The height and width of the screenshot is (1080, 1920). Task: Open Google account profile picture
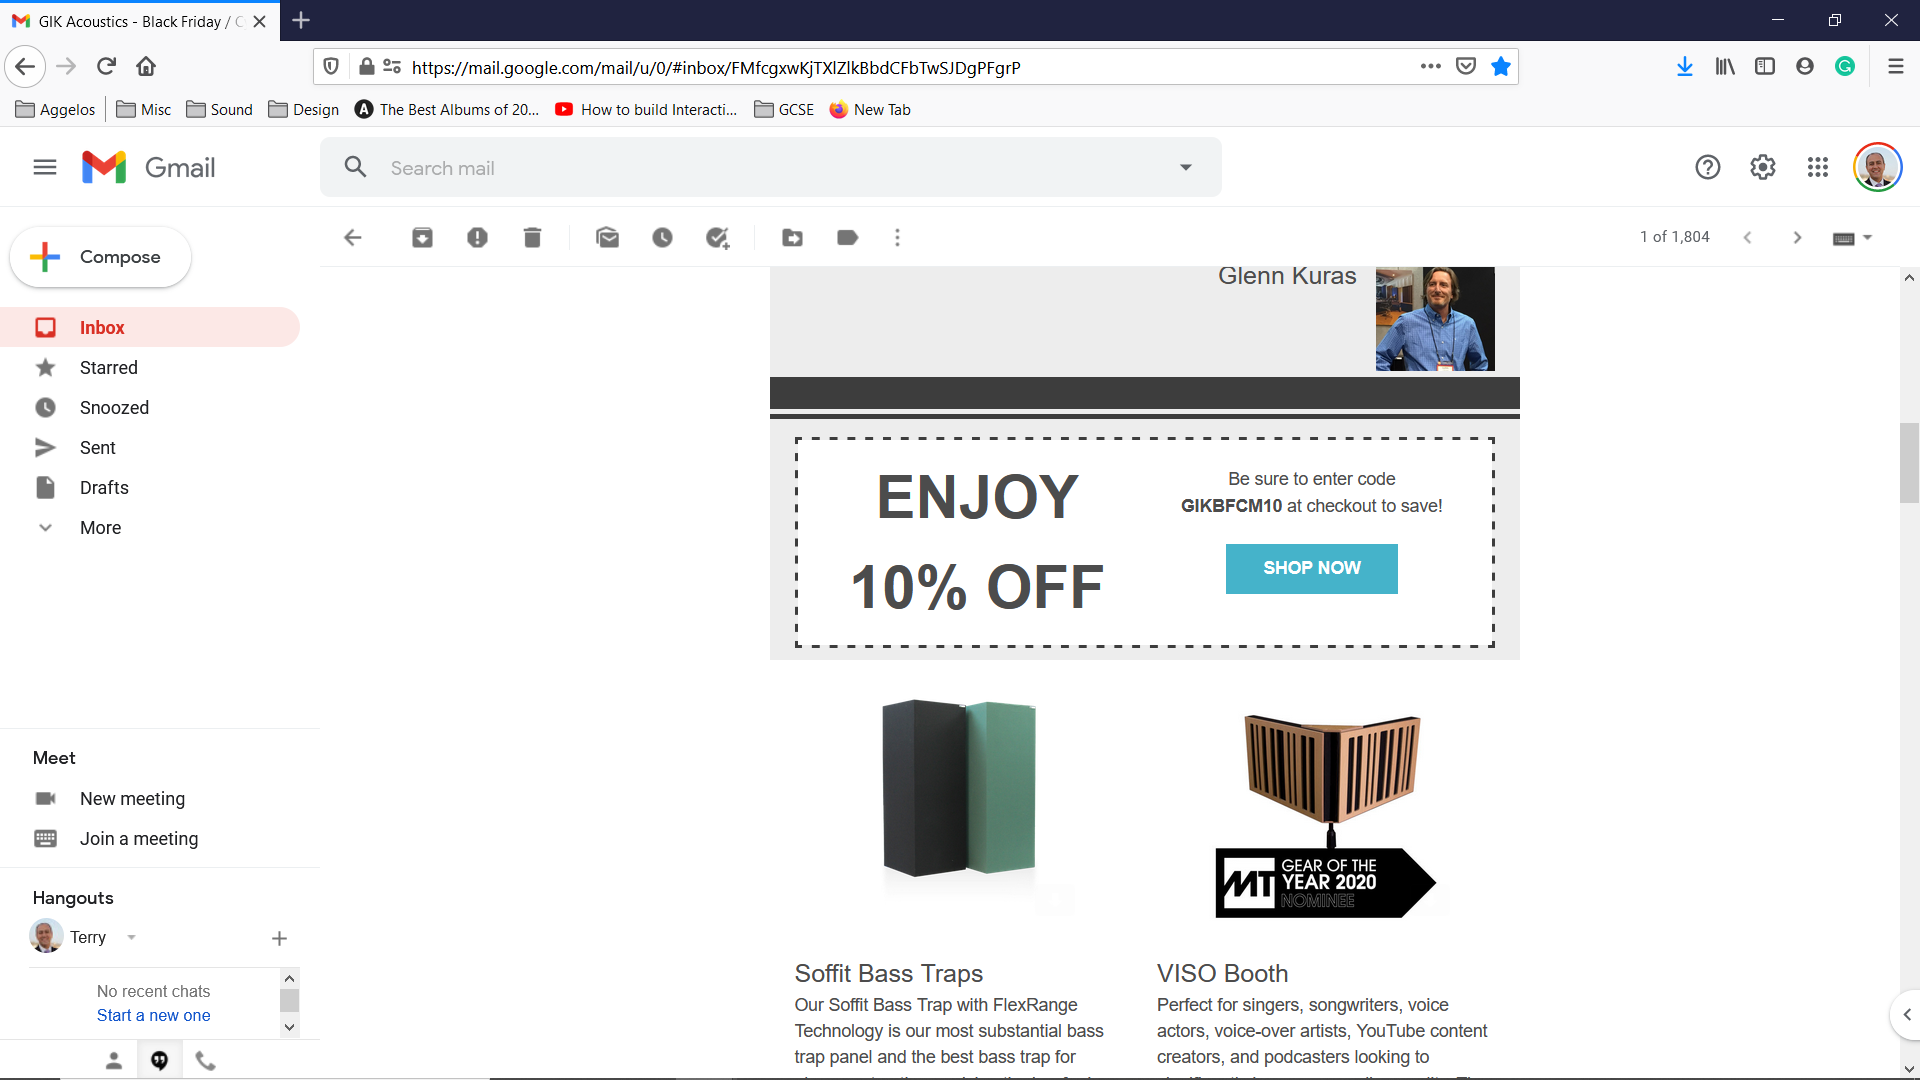click(x=1877, y=167)
